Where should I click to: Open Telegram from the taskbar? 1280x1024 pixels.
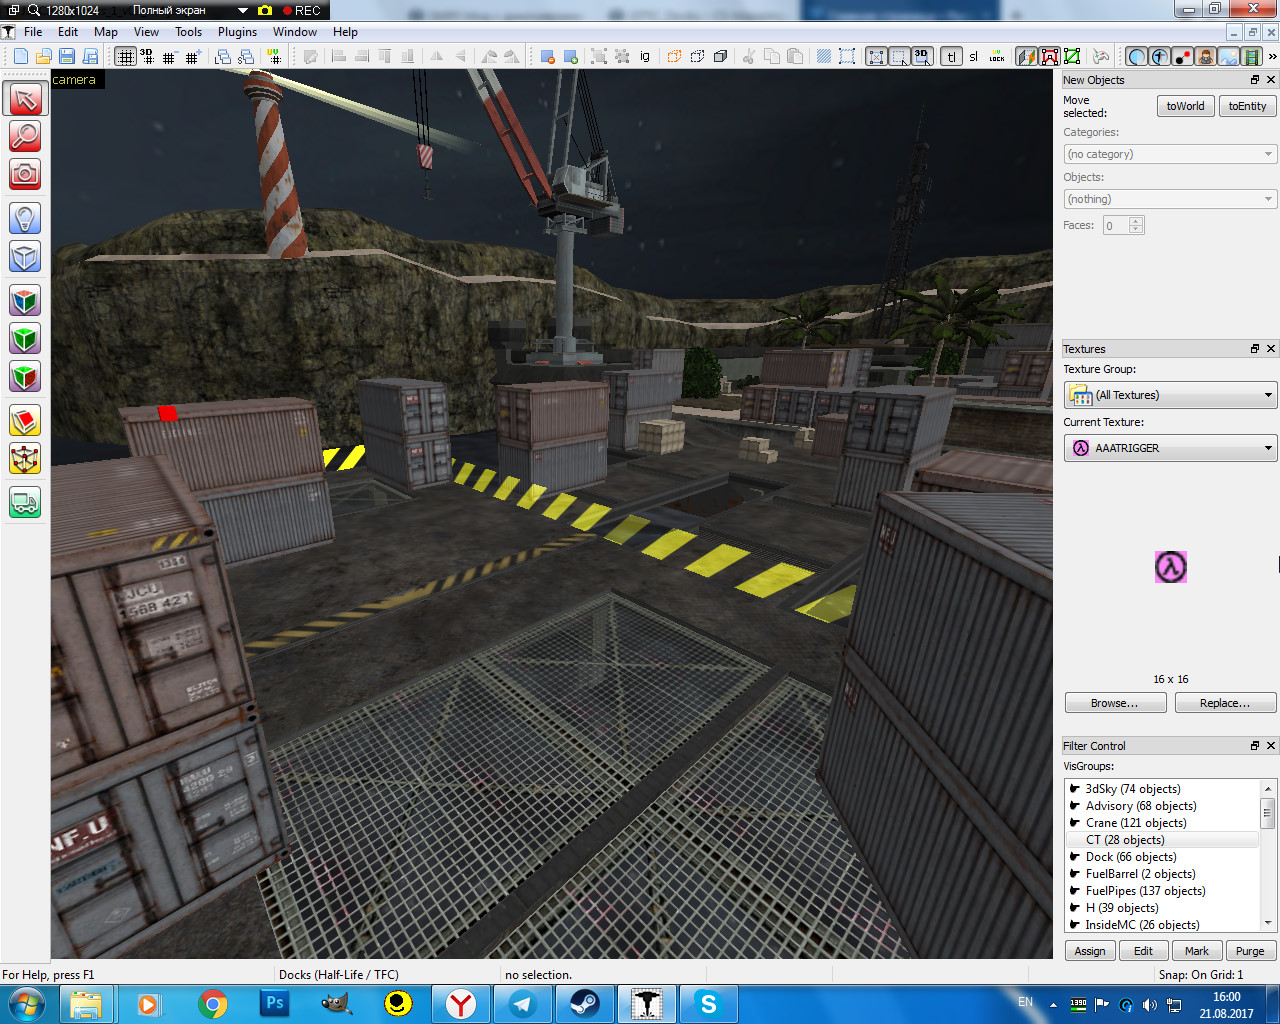pyautogui.click(x=522, y=1004)
